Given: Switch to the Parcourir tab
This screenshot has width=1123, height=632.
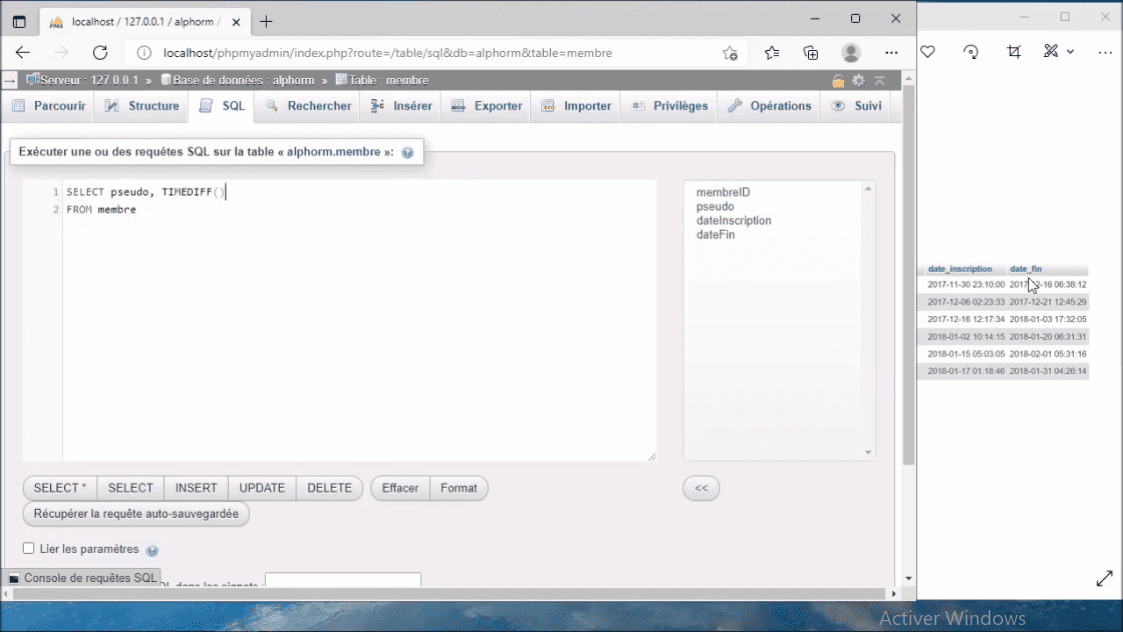Looking at the screenshot, I should pos(49,106).
